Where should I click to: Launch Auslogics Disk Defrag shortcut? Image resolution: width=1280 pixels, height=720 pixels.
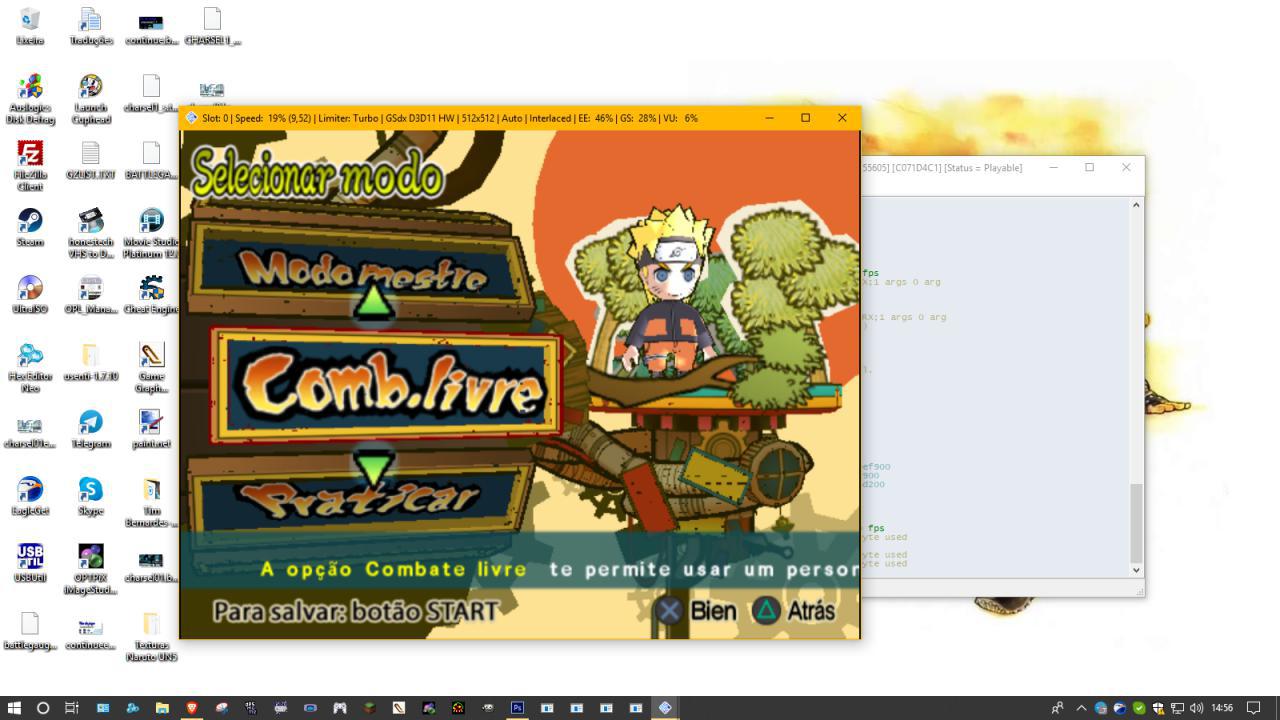30,99
